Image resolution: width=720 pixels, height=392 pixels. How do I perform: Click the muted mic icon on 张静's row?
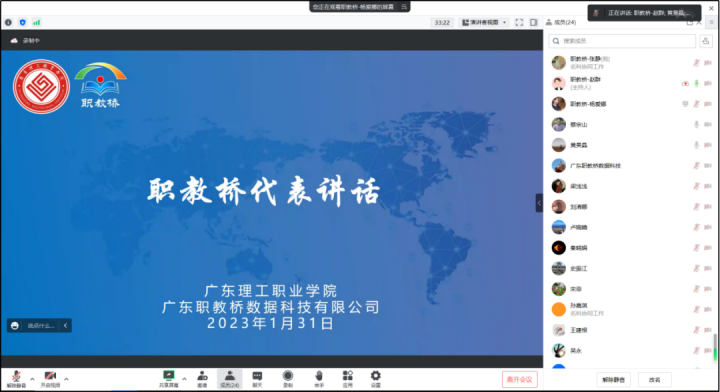pos(697,62)
